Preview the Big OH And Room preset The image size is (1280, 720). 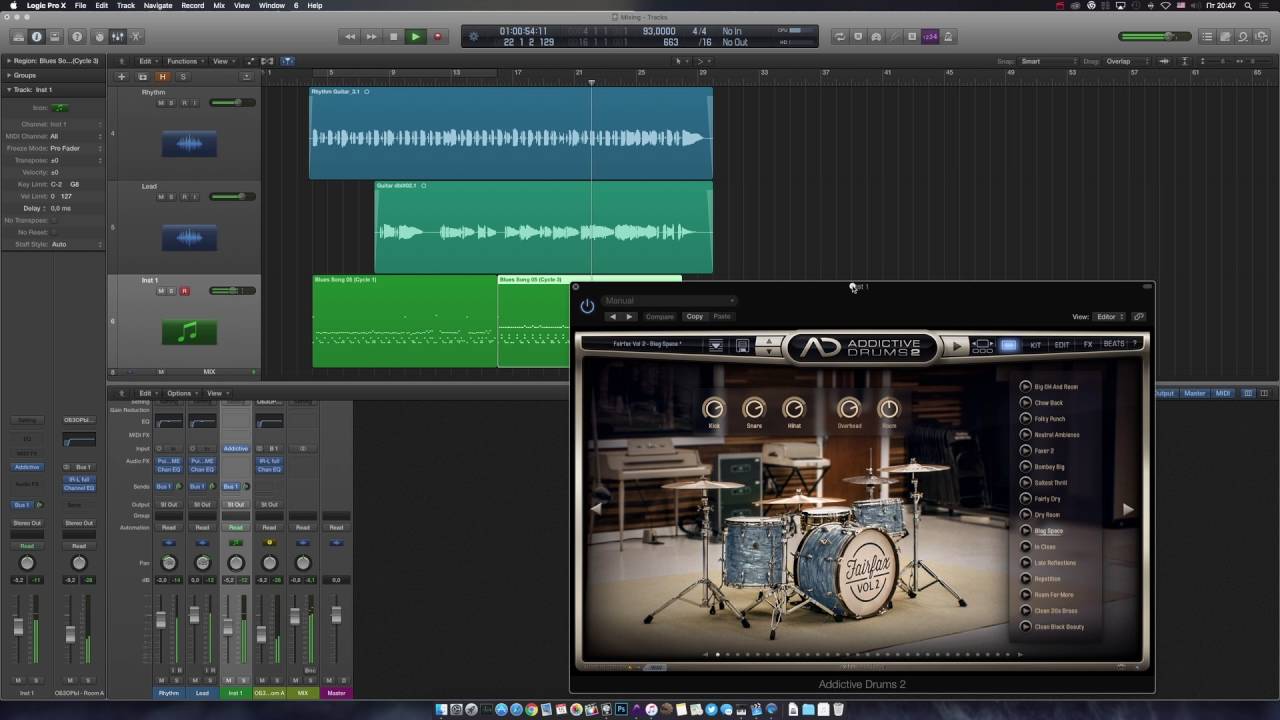[1025, 387]
